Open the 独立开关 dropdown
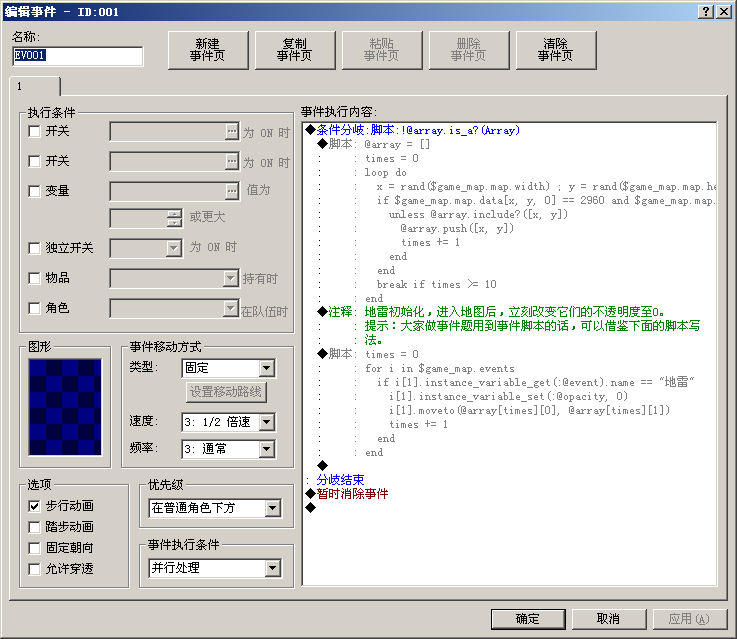The height and width of the screenshot is (639, 737). coord(173,248)
